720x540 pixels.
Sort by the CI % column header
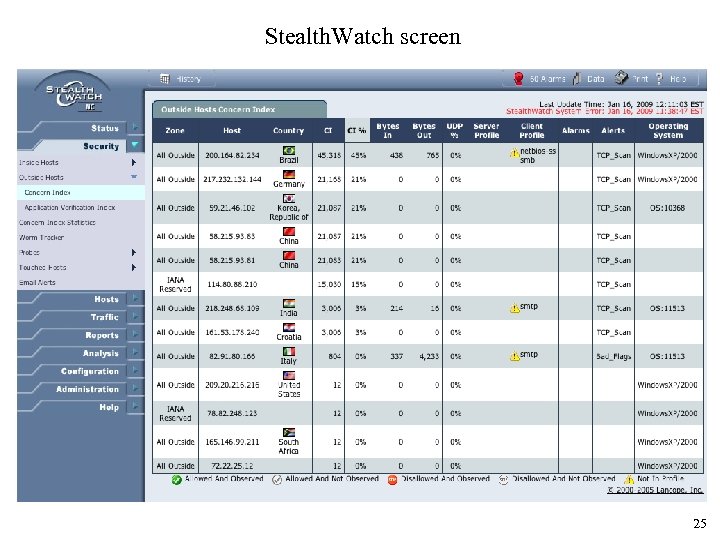coord(357,130)
